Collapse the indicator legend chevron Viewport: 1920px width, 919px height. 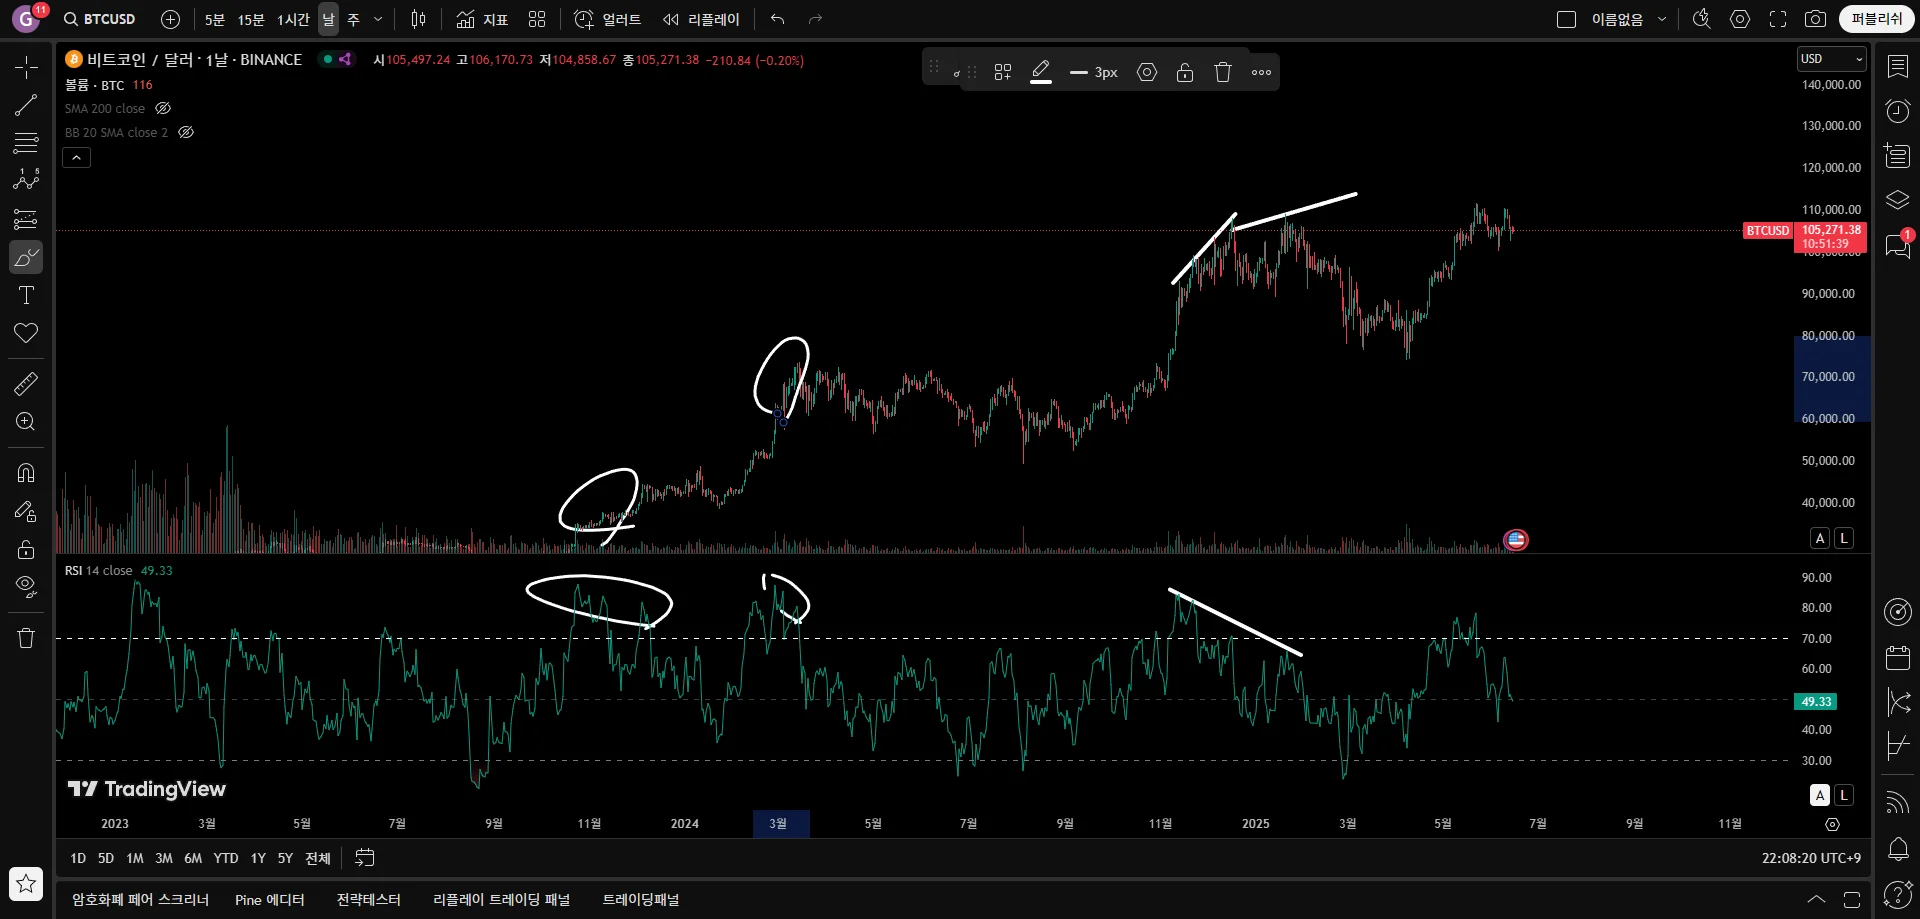tap(76, 157)
